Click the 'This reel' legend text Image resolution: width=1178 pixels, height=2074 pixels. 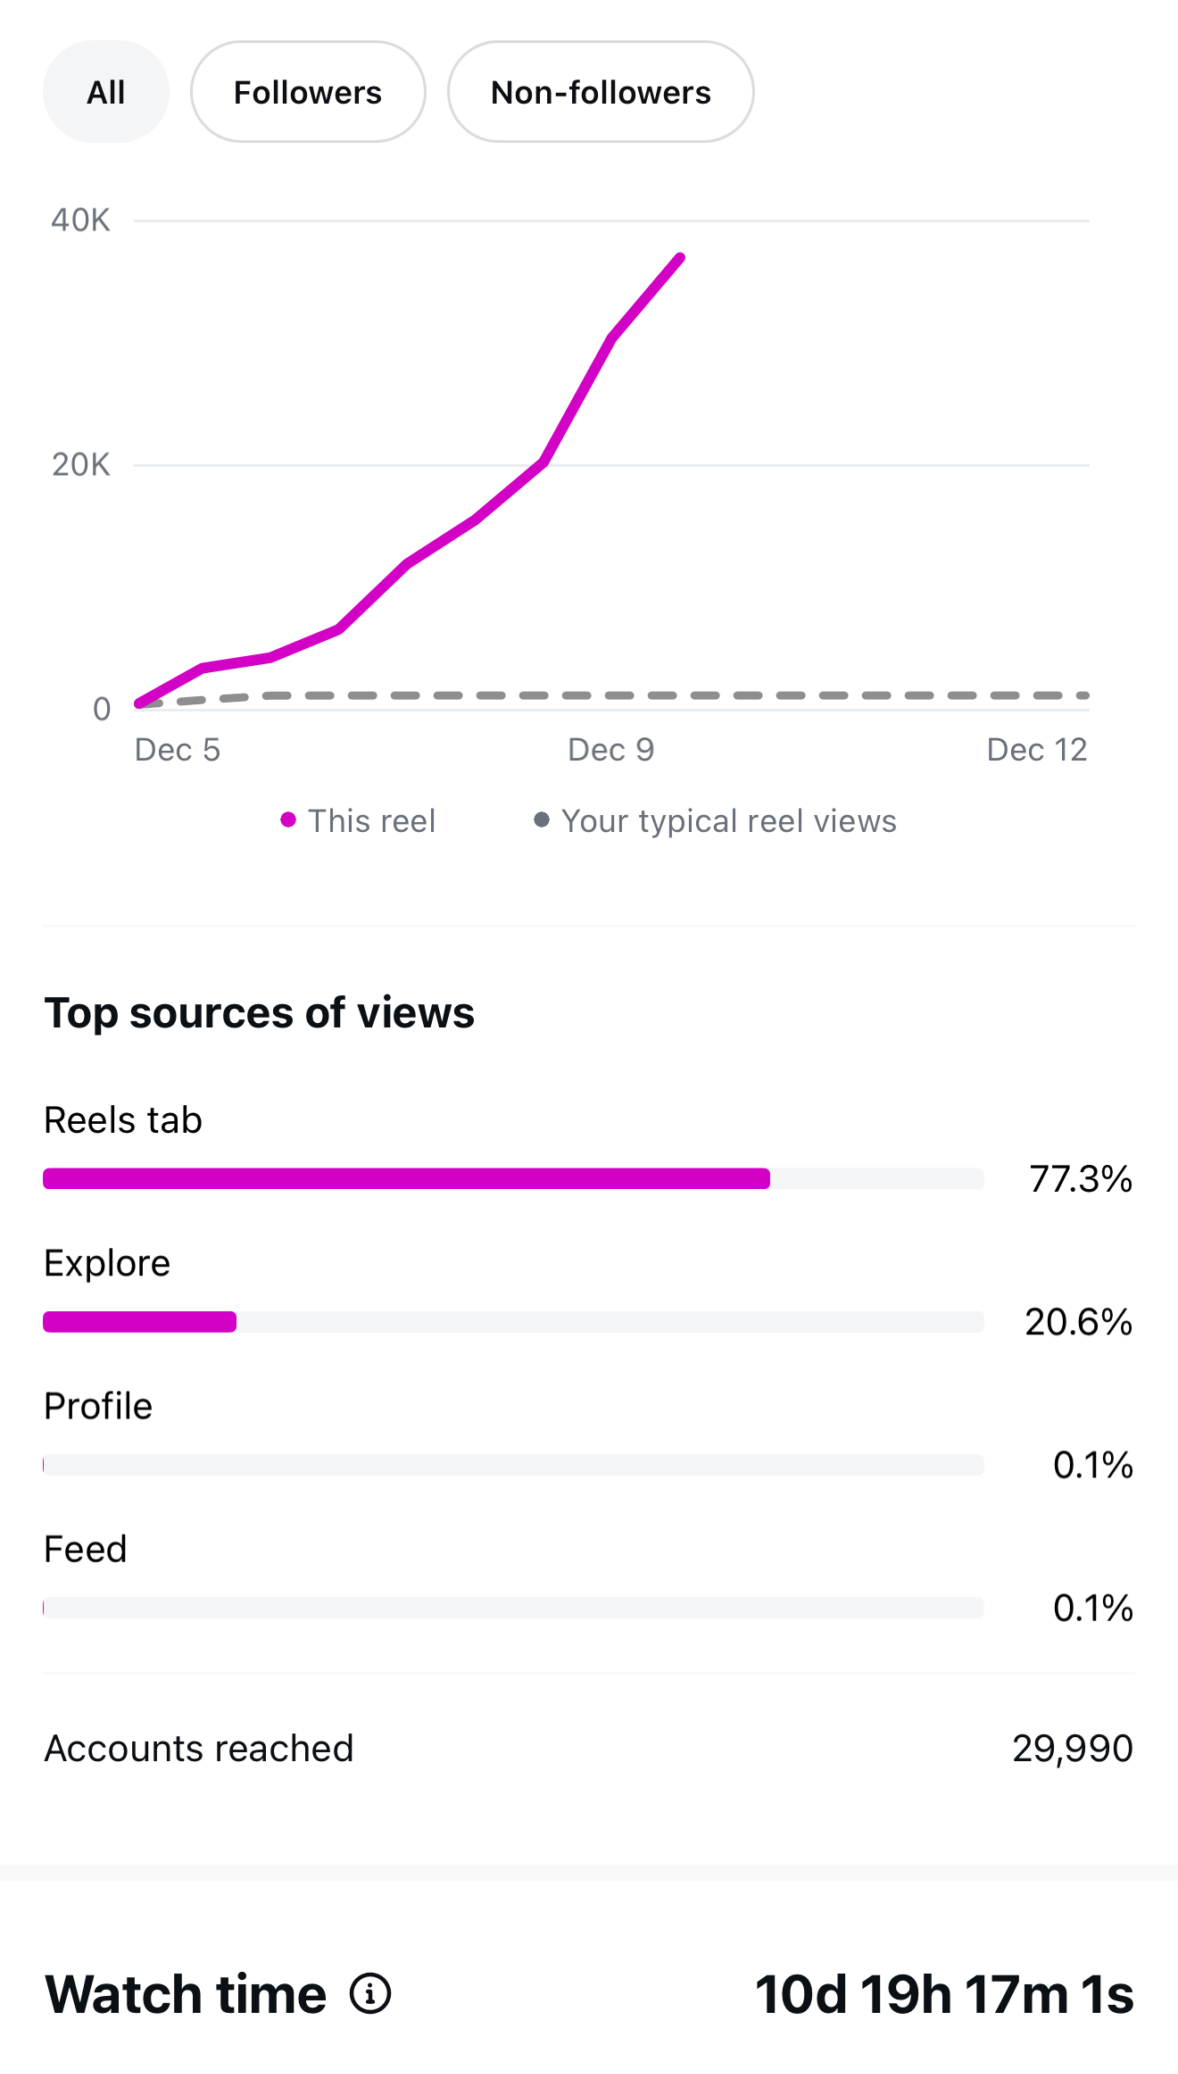(371, 821)
